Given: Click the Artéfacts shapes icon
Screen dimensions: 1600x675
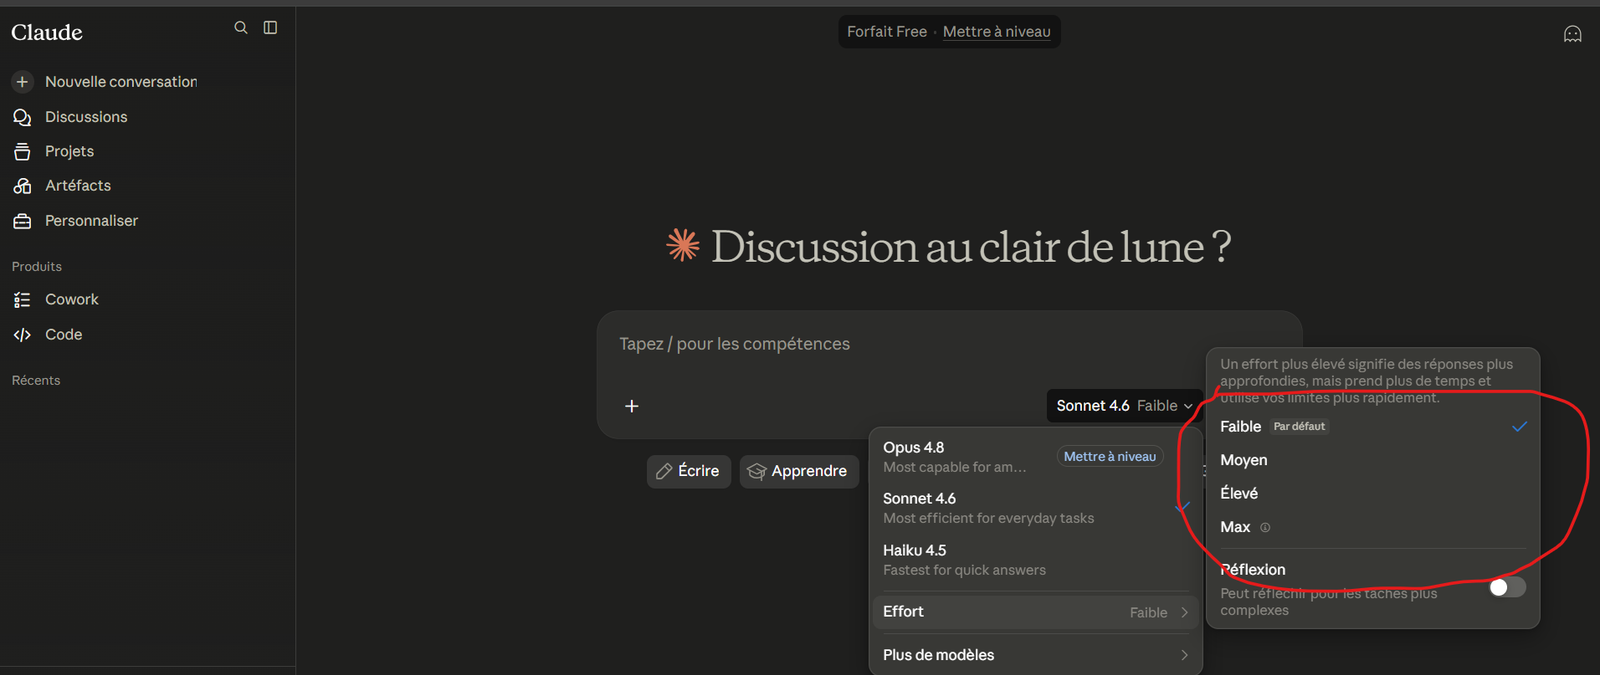Looking at the screenshot, I should point(22,186).
